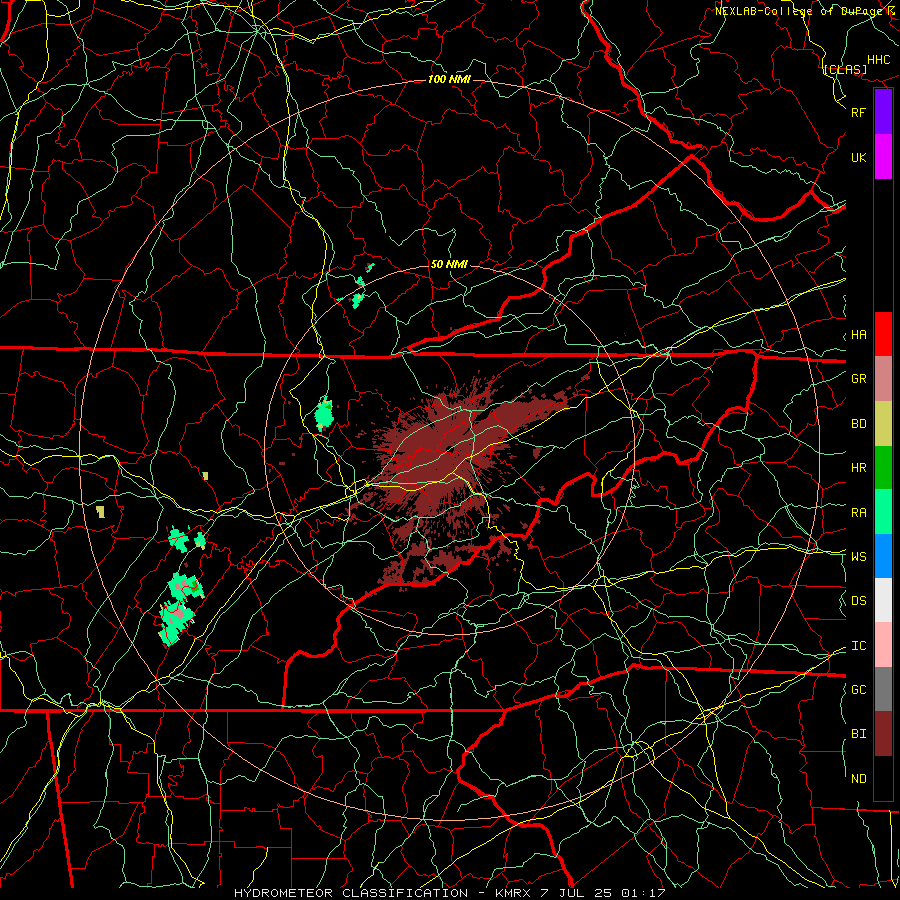The height and width of the screenshot is (900, 900).
Task: Click the RA legend label
Action: pos(858,513)
